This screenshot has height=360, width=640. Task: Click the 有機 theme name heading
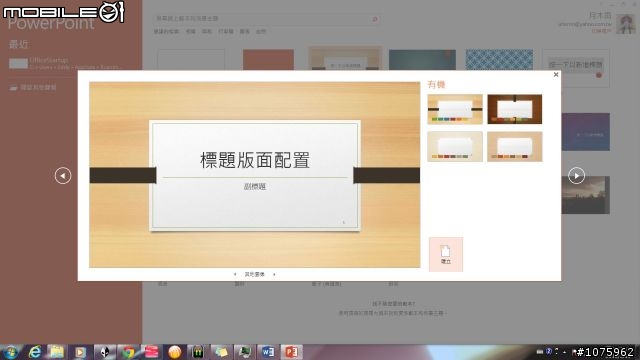436,84
